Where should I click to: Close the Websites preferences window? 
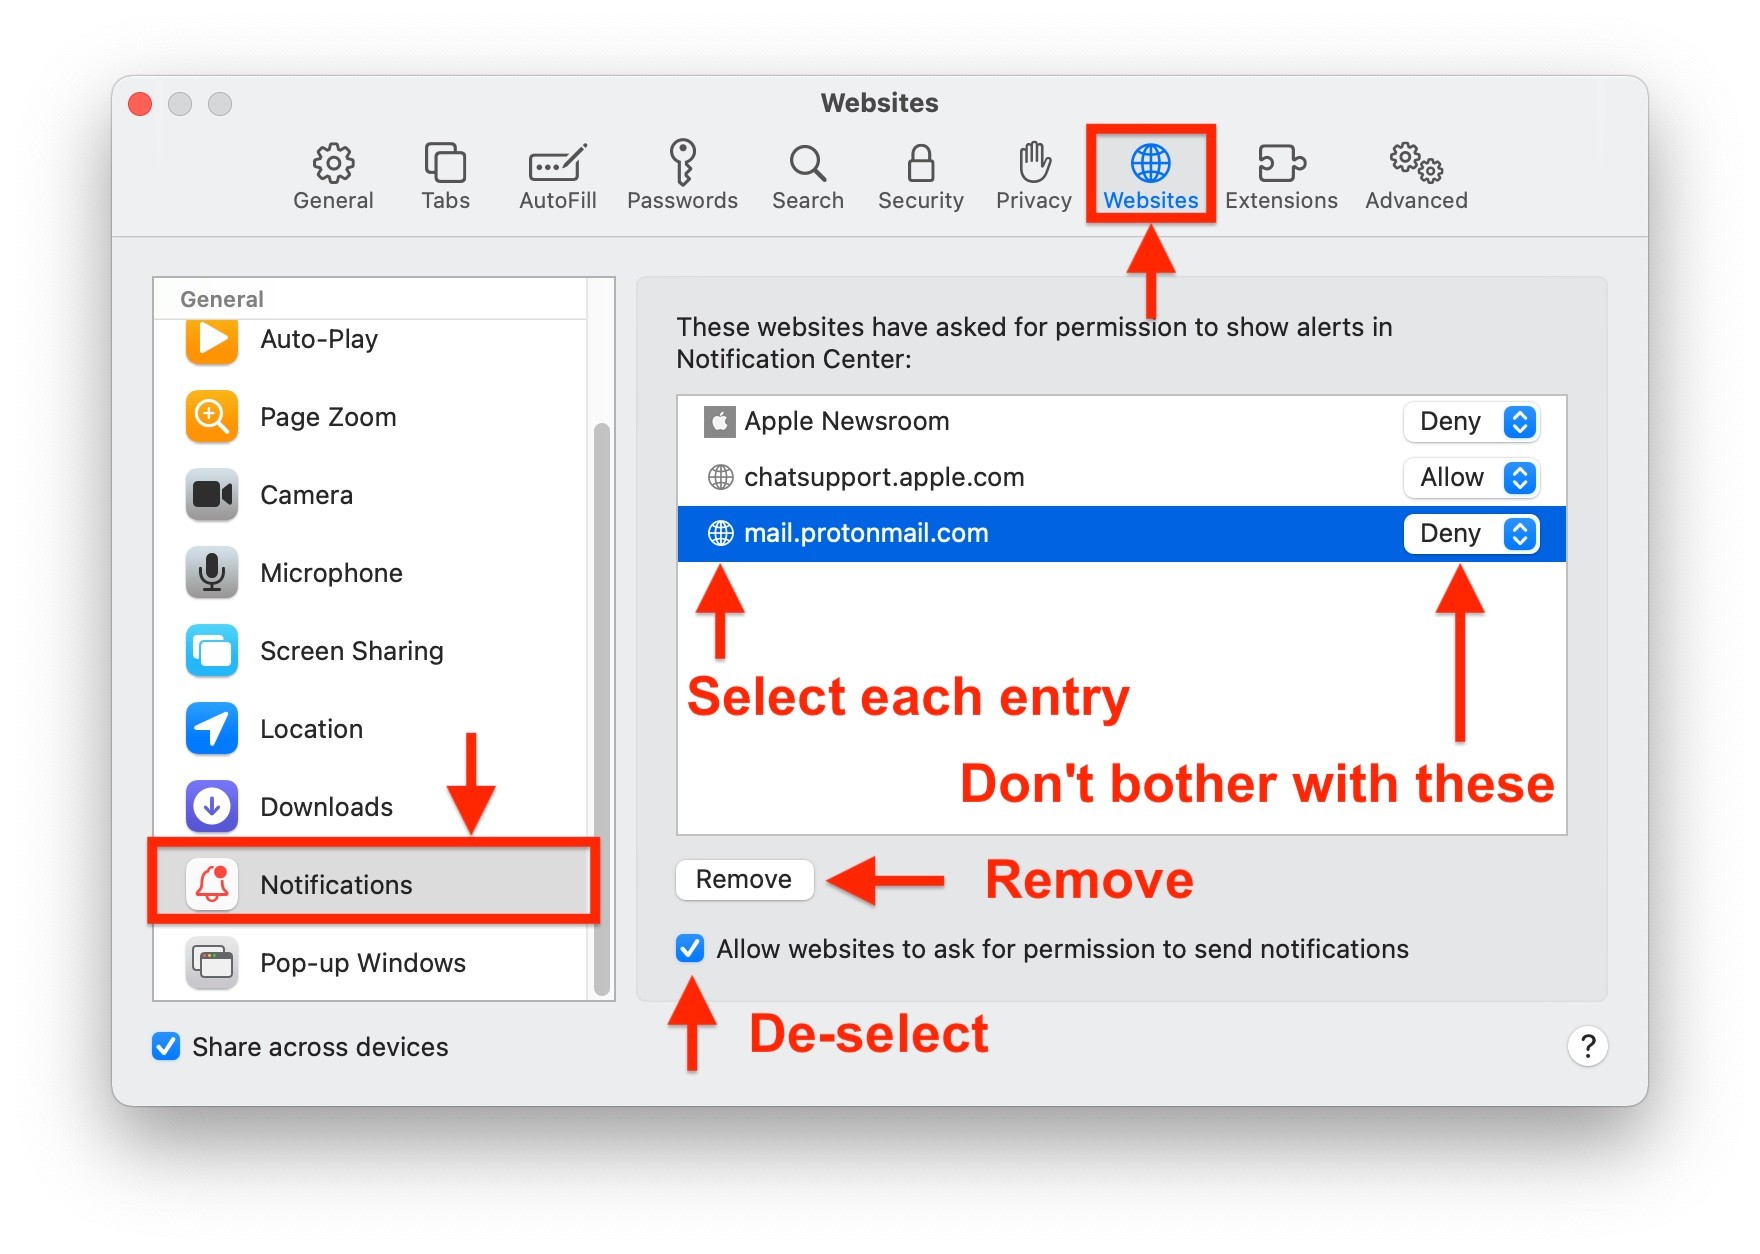140,103
